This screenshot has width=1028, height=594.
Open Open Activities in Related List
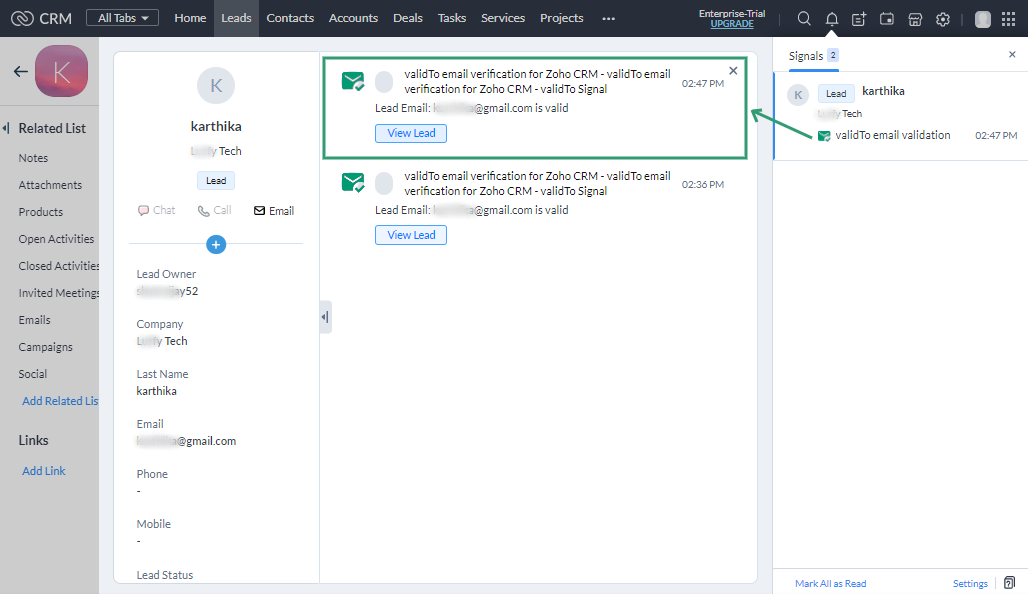pos(56,239)
